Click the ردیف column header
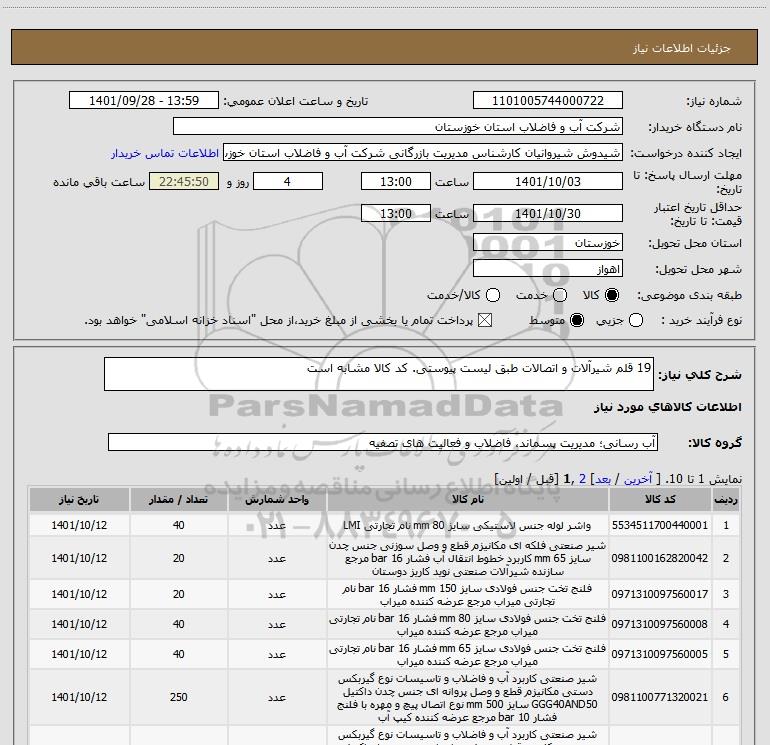The width and height of the screenshot is (770, 745). [726, 499]
